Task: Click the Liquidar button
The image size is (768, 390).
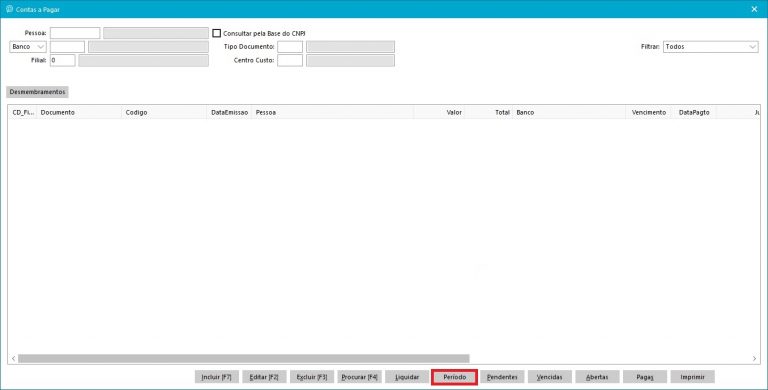Action: [x=407, y=377]
